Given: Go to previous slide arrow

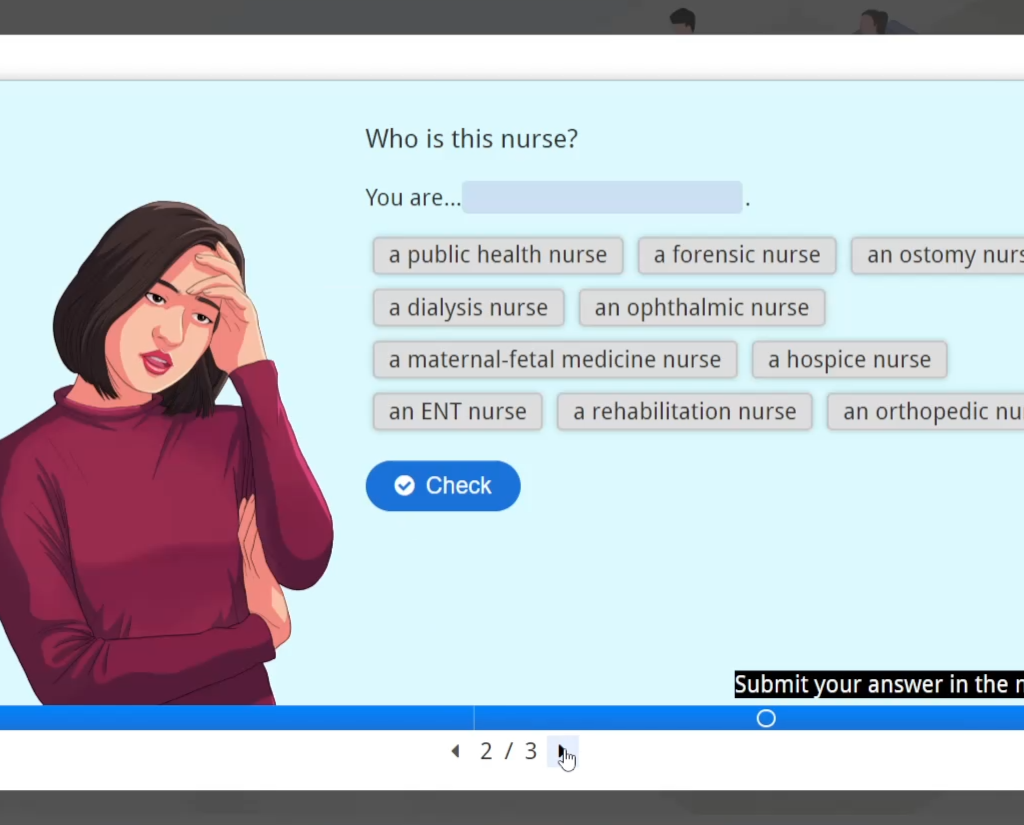Looking at the screenshot, I should (456, 751).
